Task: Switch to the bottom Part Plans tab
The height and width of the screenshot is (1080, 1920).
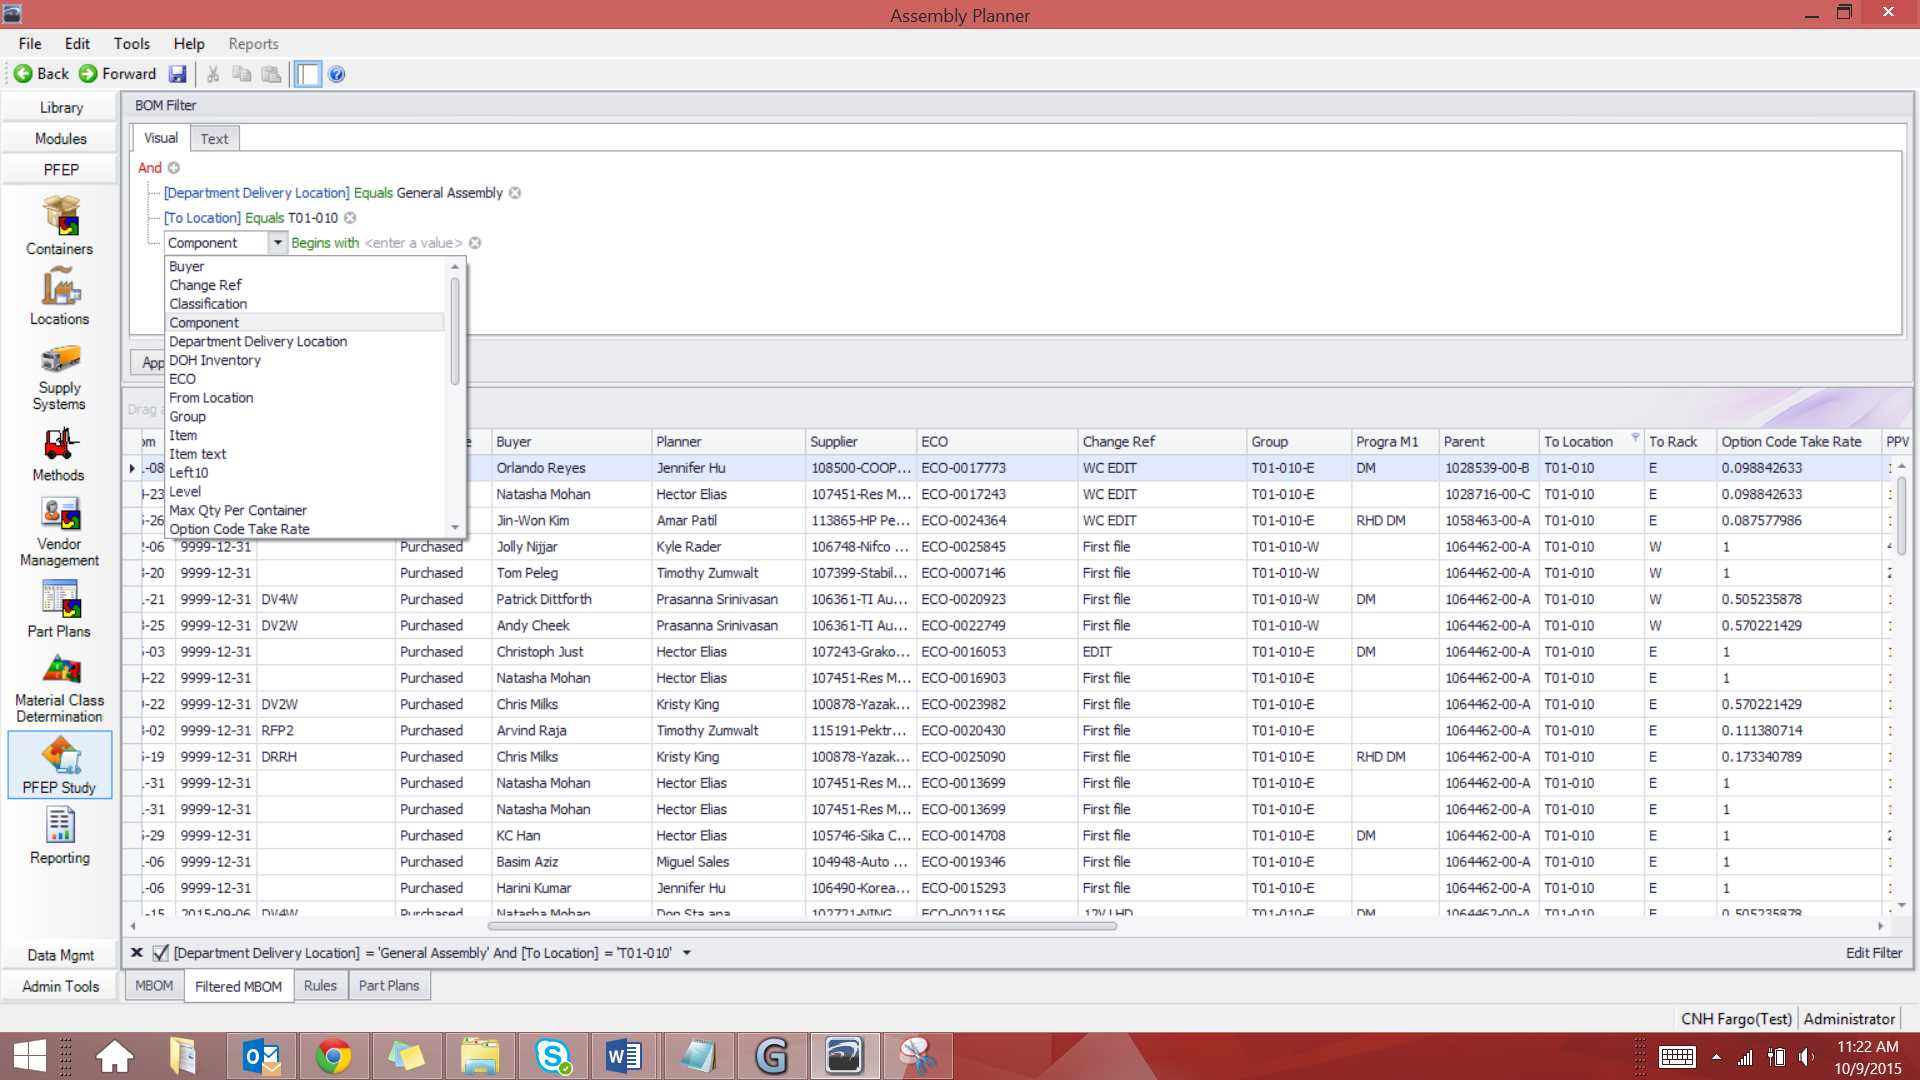Action: point(389,986)
